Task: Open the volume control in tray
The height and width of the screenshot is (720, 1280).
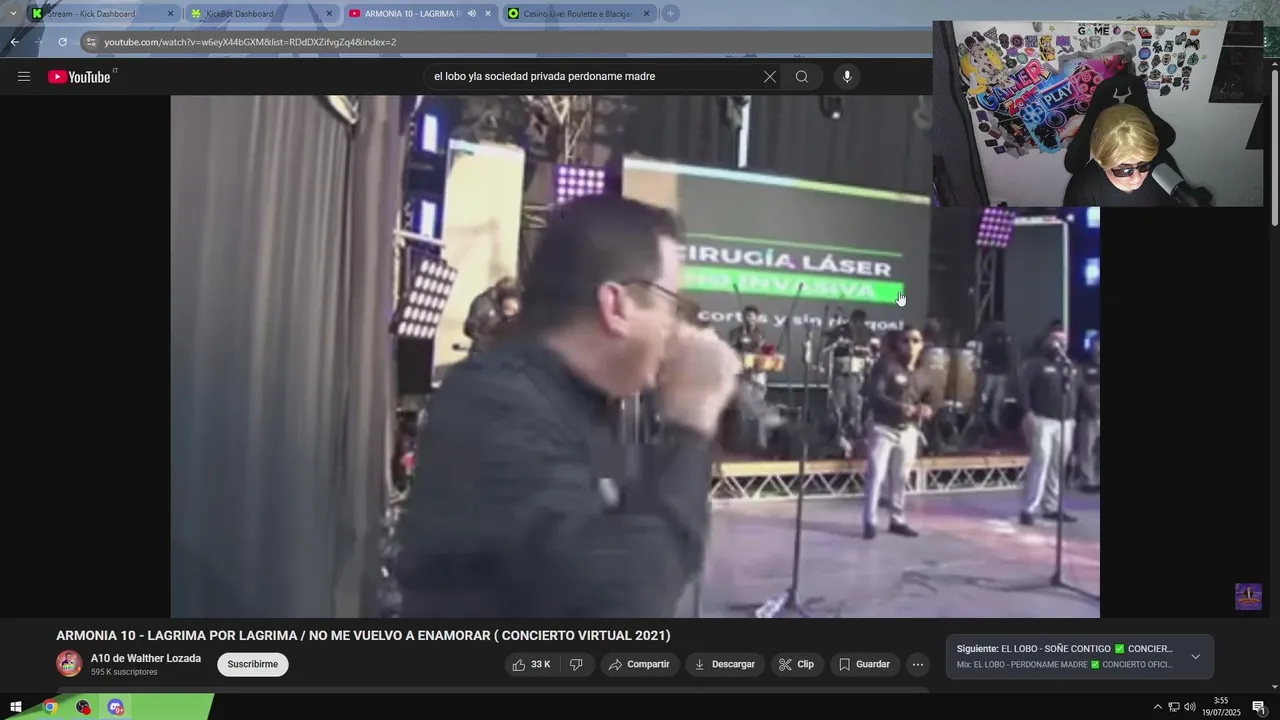Action: coord(1190,707)
